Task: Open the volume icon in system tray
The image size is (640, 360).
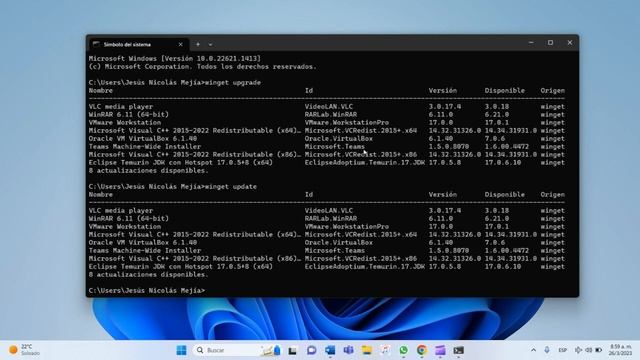Action: [x=589, y=350]
